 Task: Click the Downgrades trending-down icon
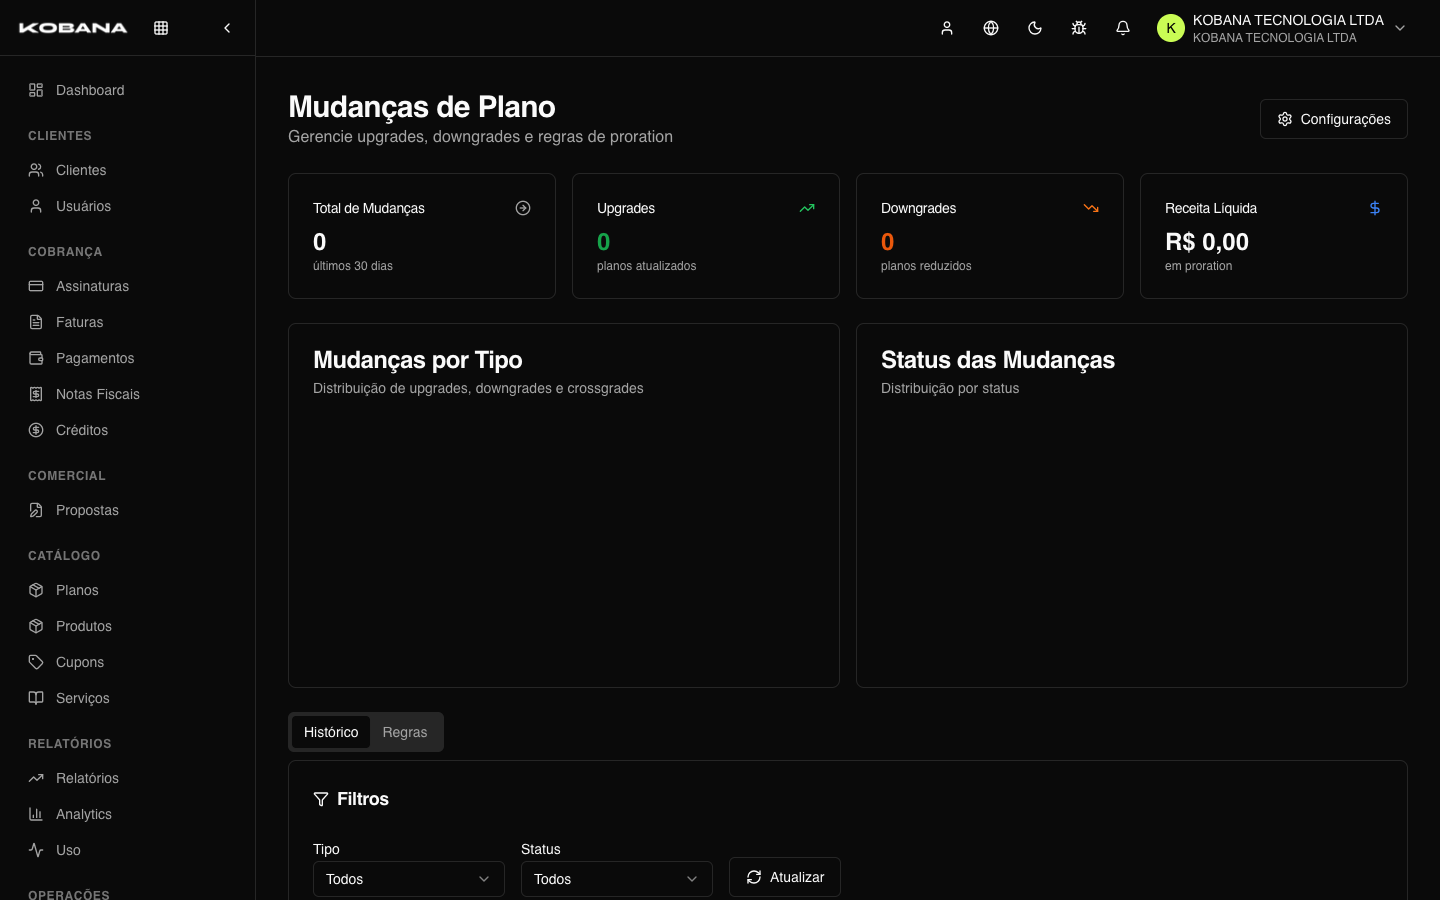[1091, 208]
